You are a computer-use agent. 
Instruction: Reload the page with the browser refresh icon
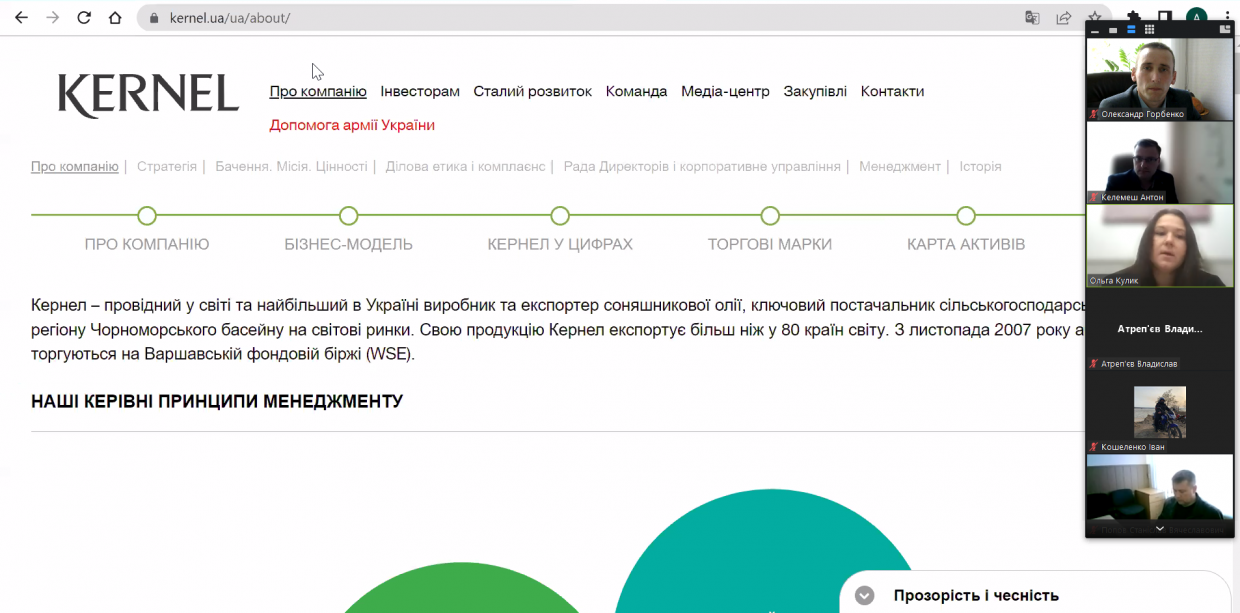84,17
